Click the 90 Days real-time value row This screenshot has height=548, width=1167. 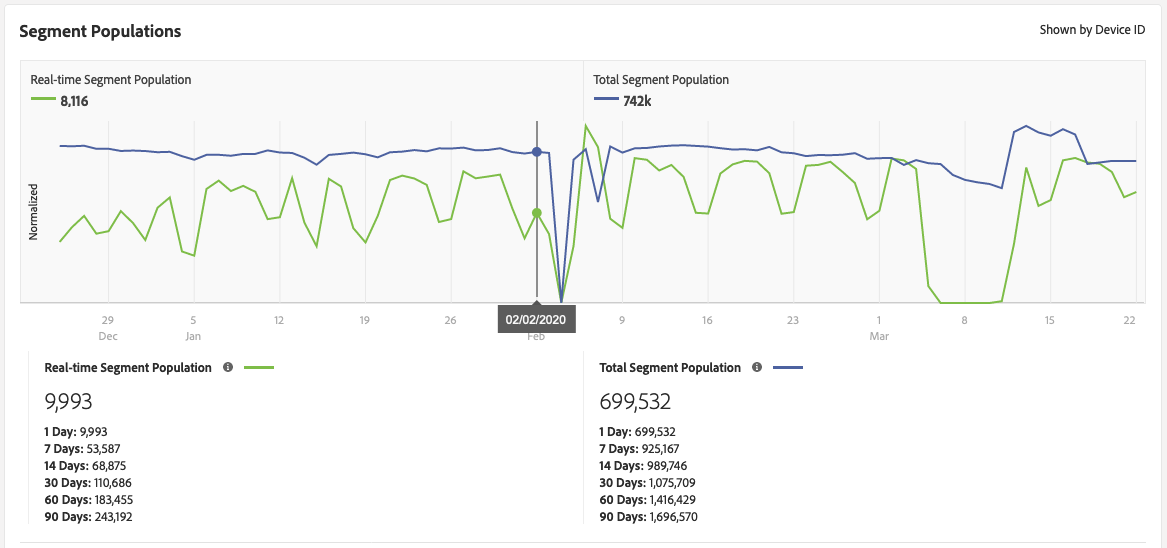(89, 517)
